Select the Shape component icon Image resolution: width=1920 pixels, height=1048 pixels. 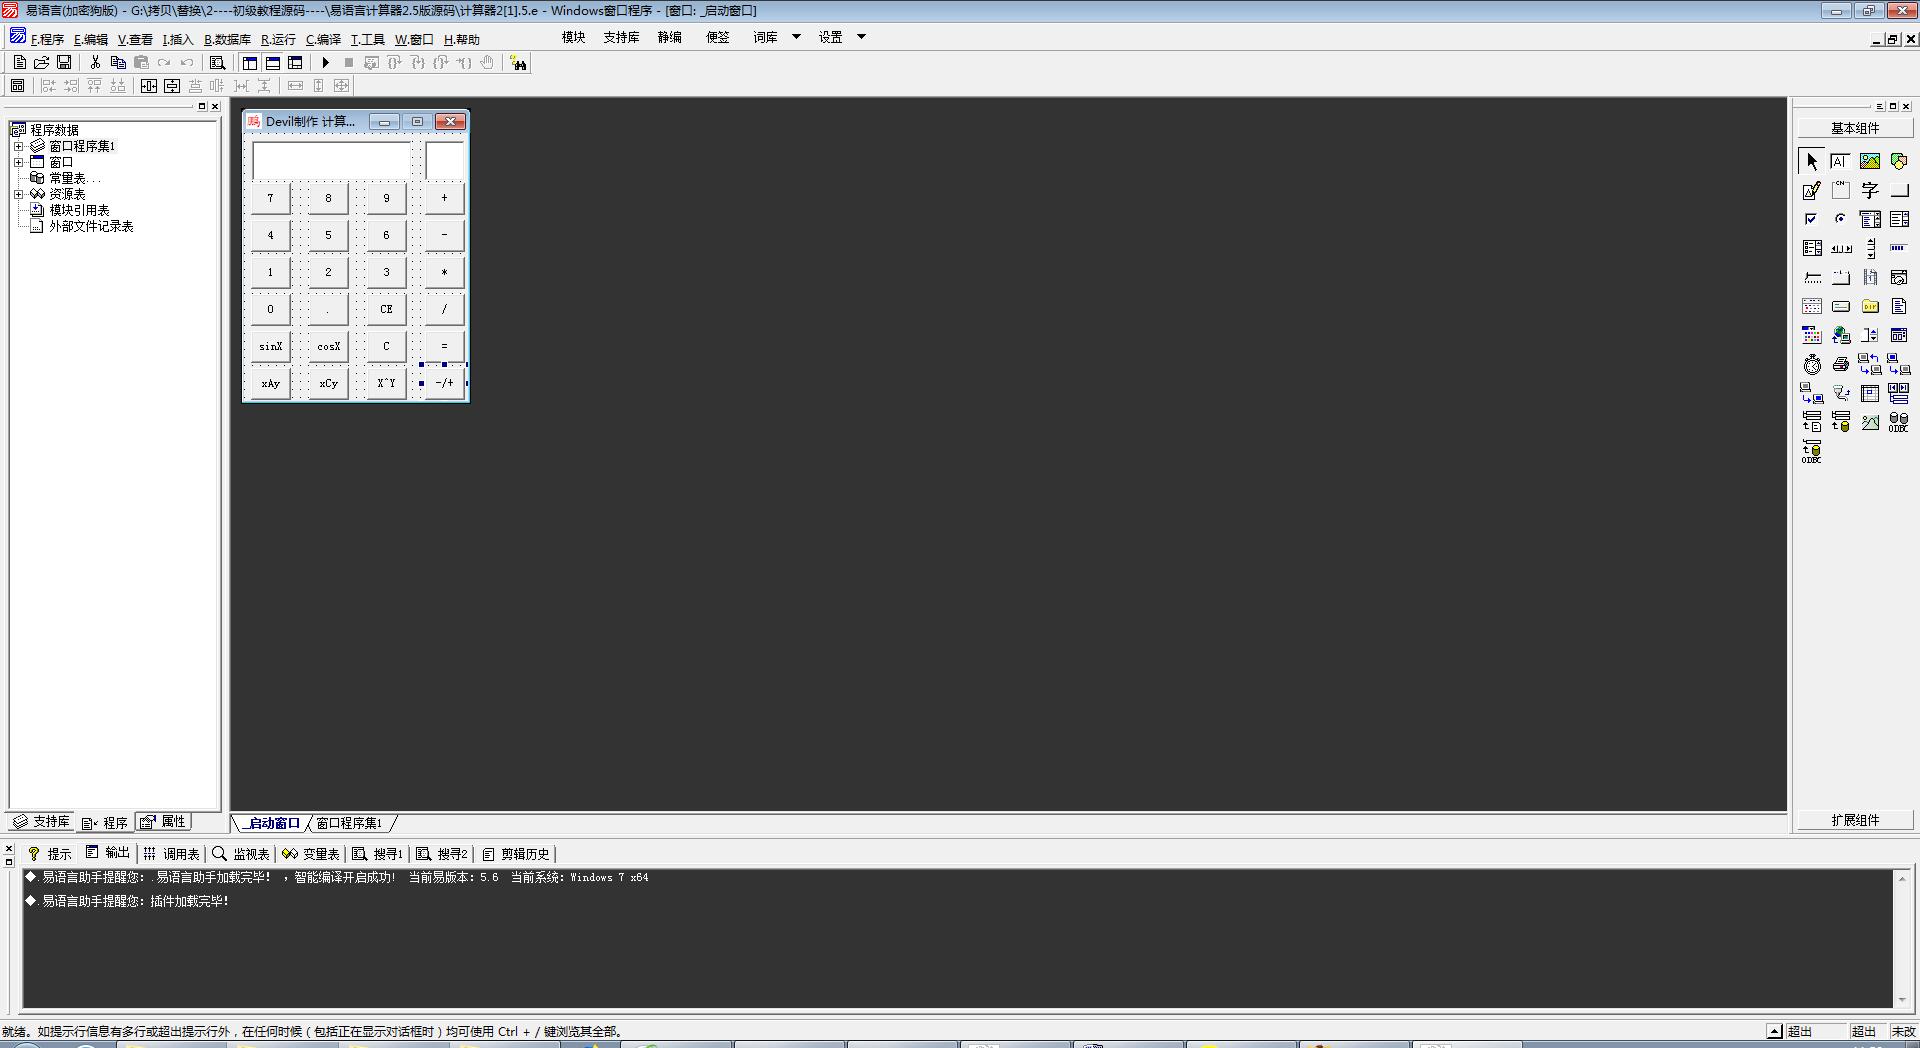click(1899, 161)
